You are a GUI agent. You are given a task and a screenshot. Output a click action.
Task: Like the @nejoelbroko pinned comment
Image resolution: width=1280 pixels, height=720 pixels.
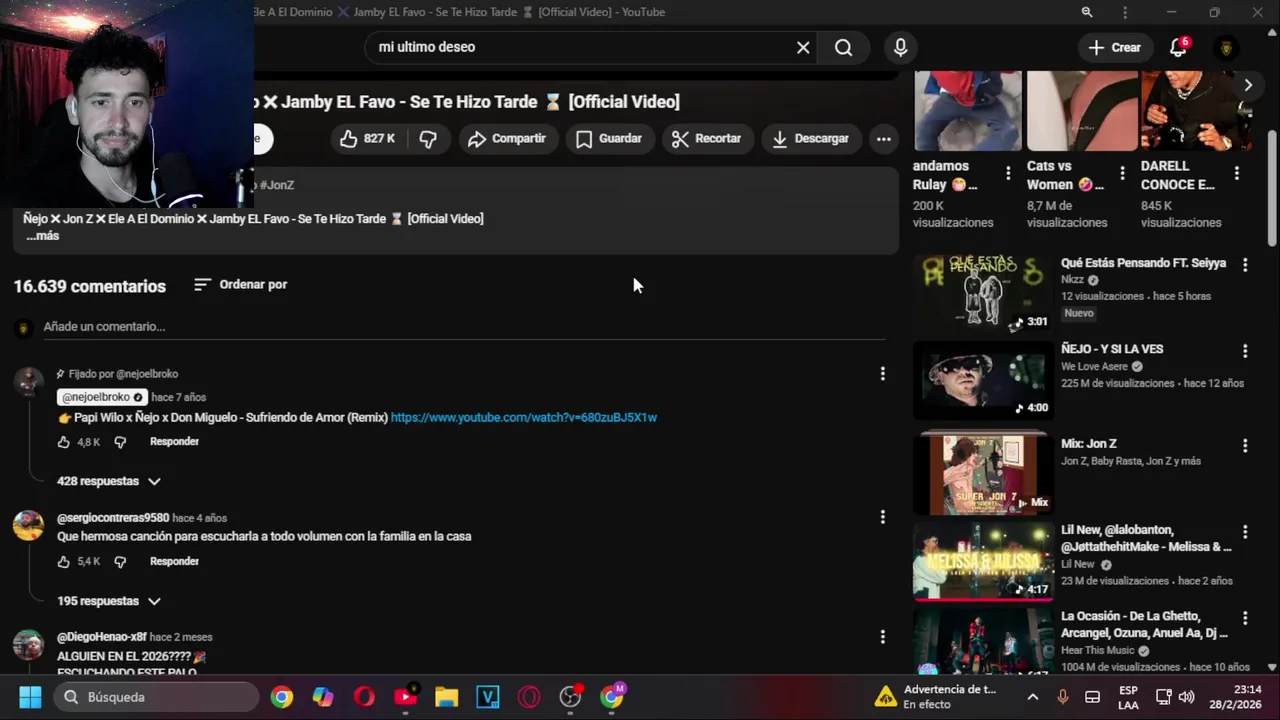[x=64, y=442]
